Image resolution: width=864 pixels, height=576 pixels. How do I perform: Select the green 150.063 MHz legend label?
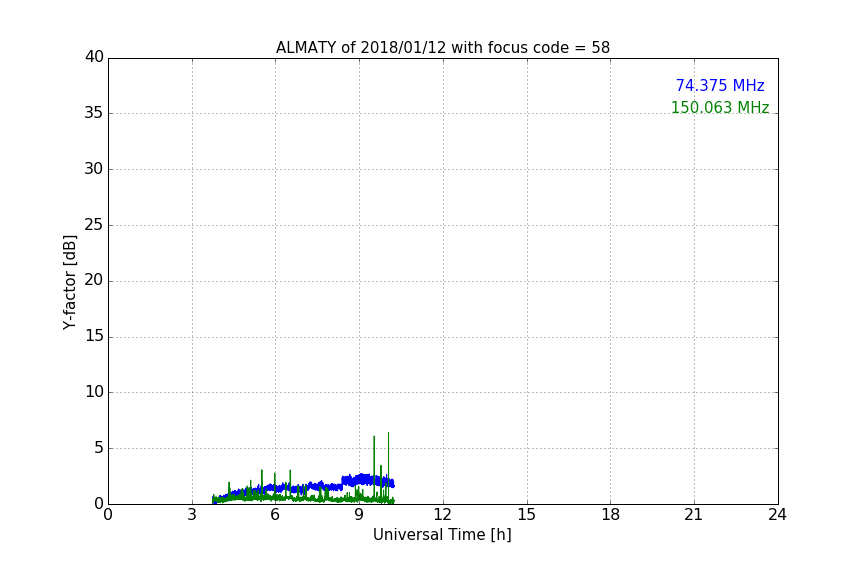coord(720,107)
